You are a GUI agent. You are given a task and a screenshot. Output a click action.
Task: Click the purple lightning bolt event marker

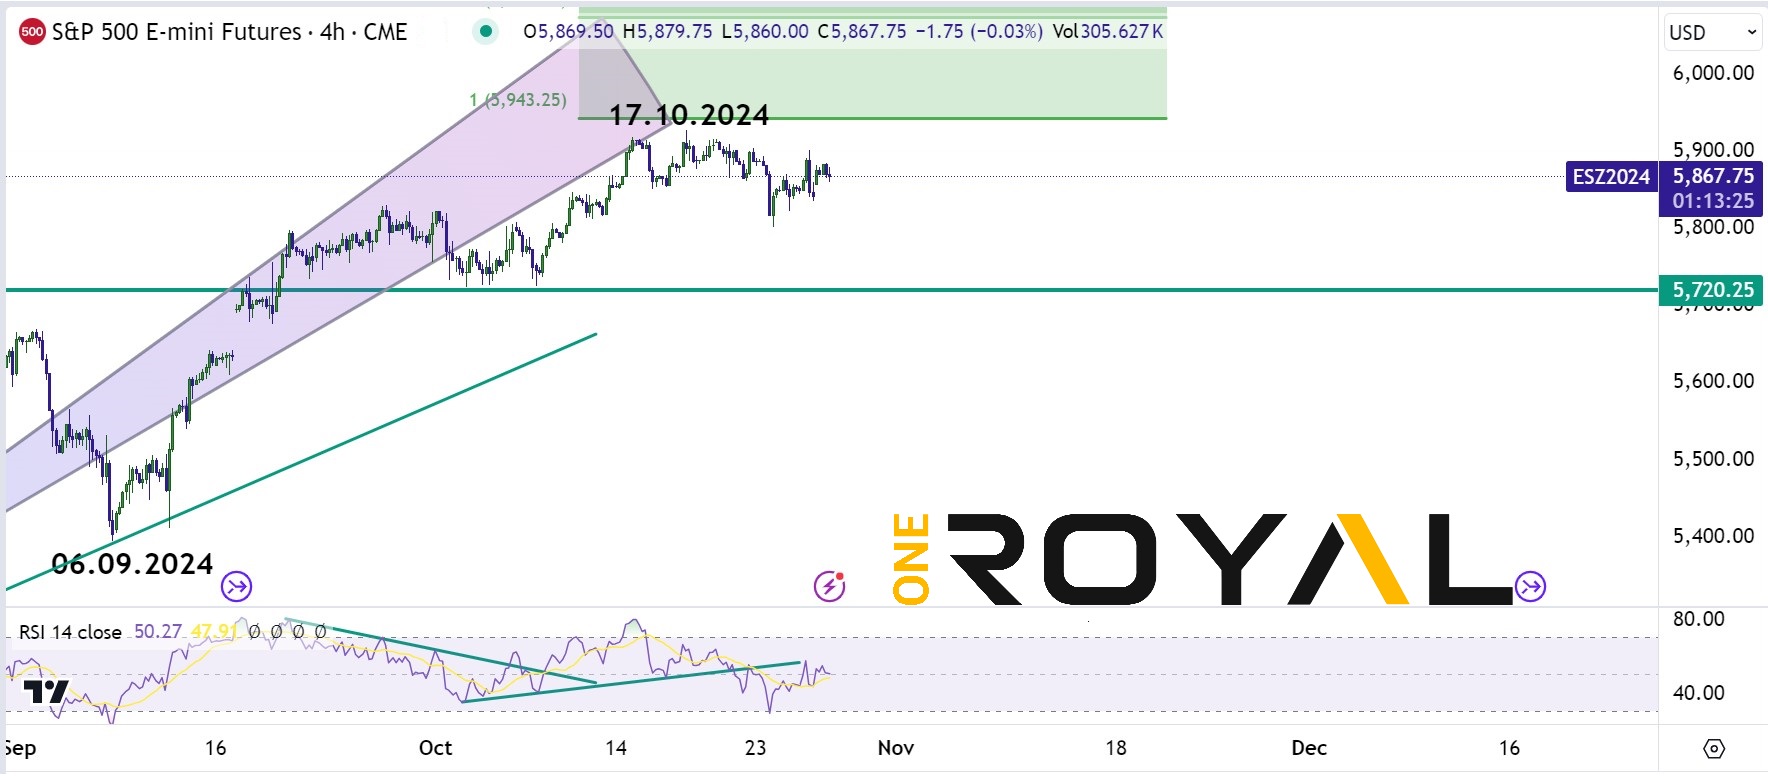[829, 586]
